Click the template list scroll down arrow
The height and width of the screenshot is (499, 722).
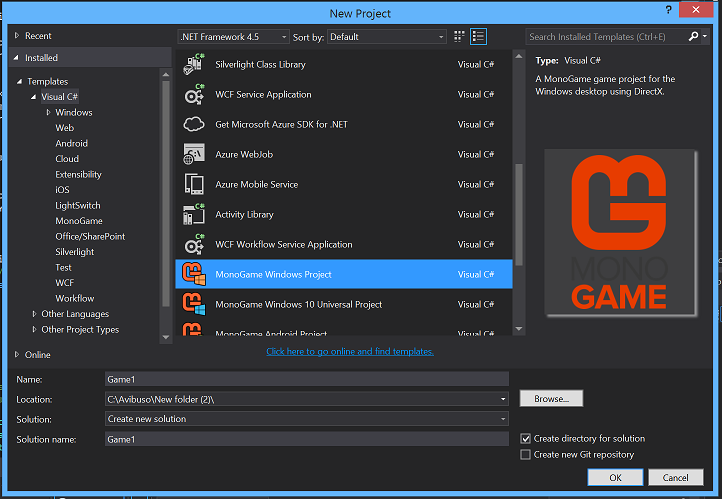click(x=519, y=329)
